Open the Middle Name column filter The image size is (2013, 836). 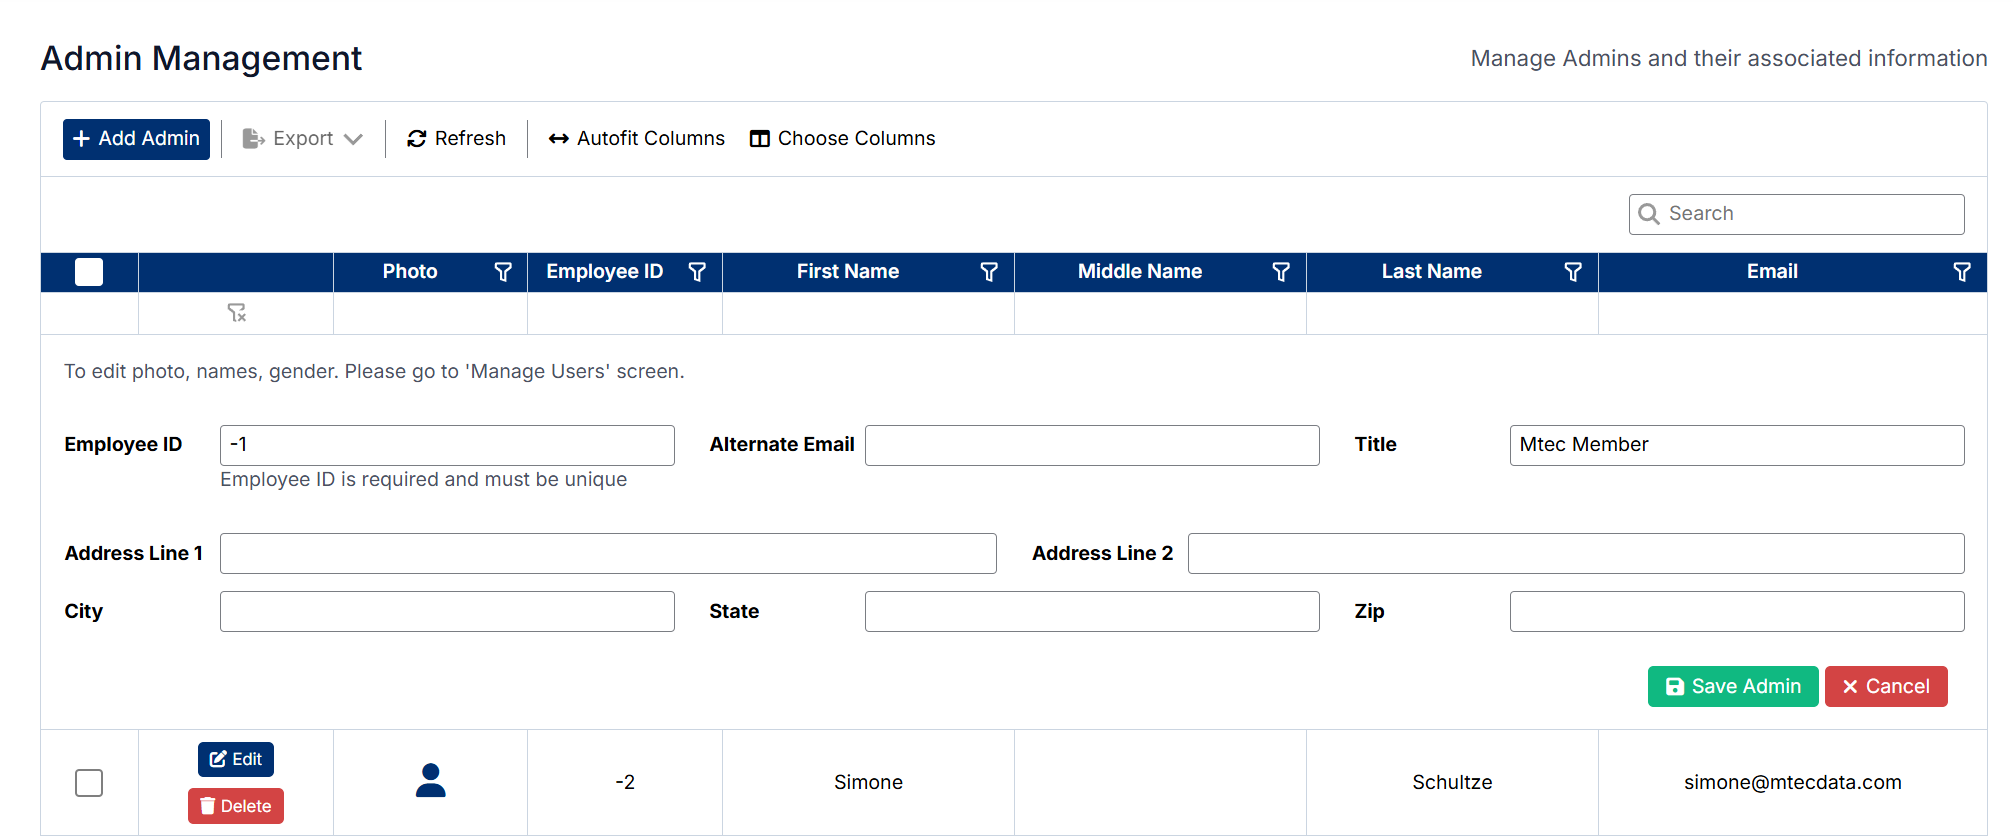coord(1281,272)
